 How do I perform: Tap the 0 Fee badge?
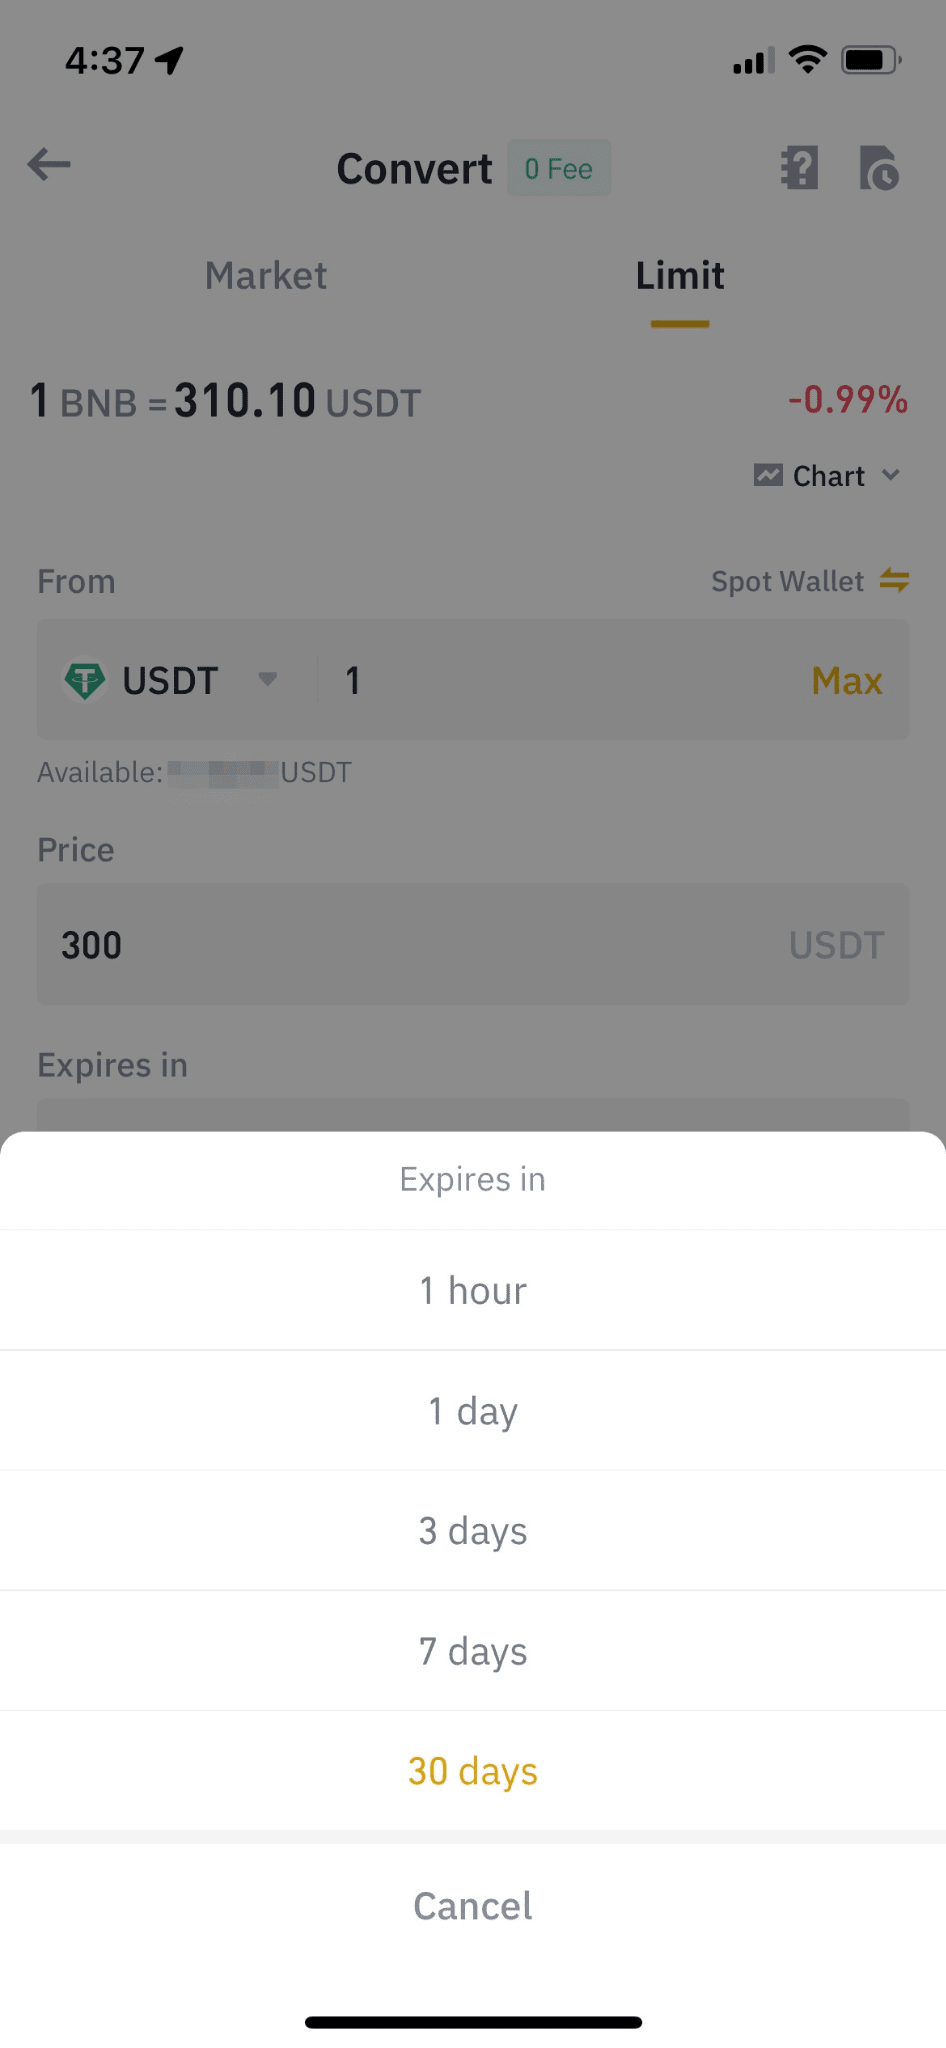click(x=559, y=169)
